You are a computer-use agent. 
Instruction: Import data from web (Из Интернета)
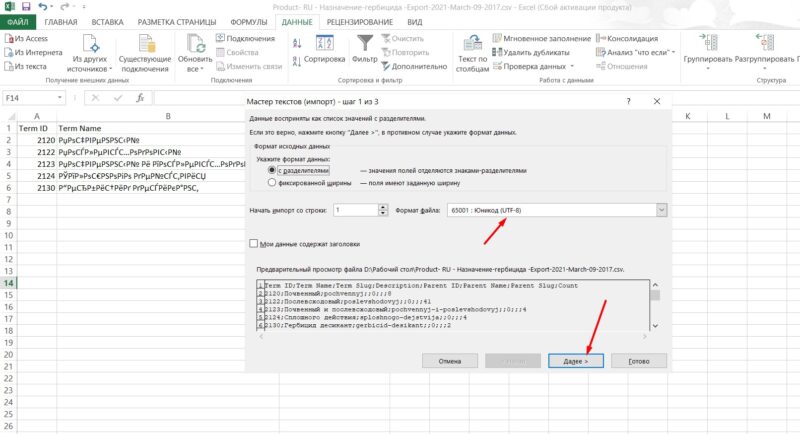tap(34, 53)
